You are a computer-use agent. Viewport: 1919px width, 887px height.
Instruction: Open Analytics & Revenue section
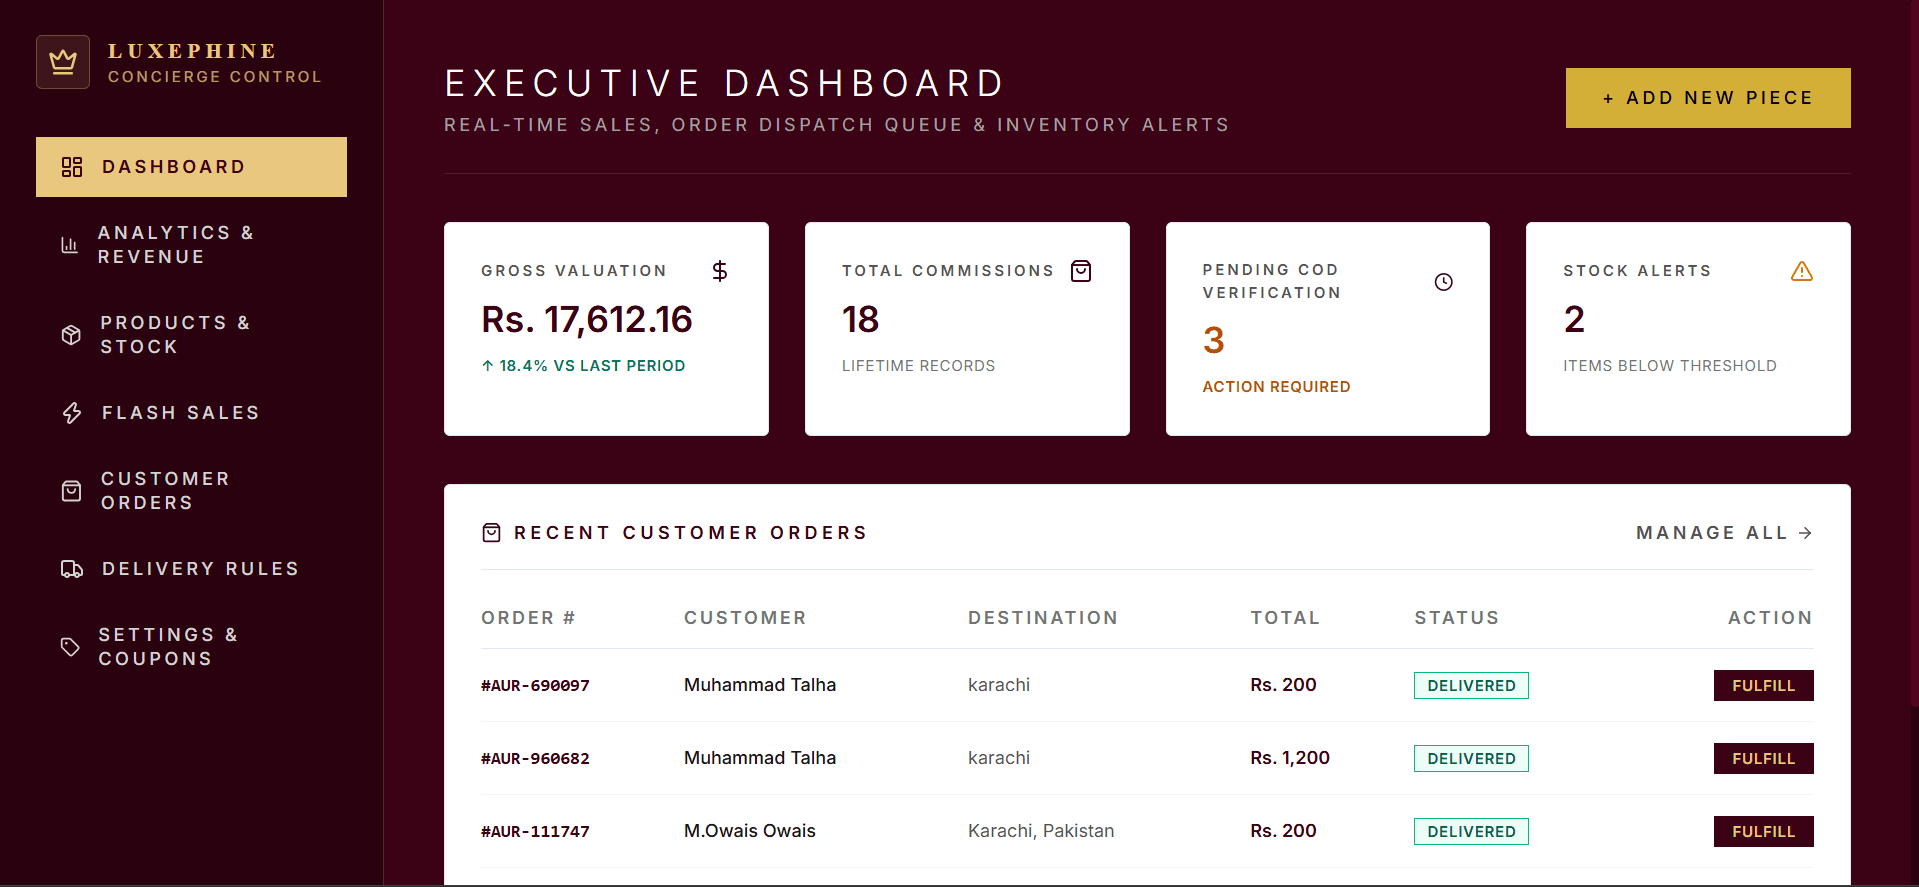coord(191,245)
